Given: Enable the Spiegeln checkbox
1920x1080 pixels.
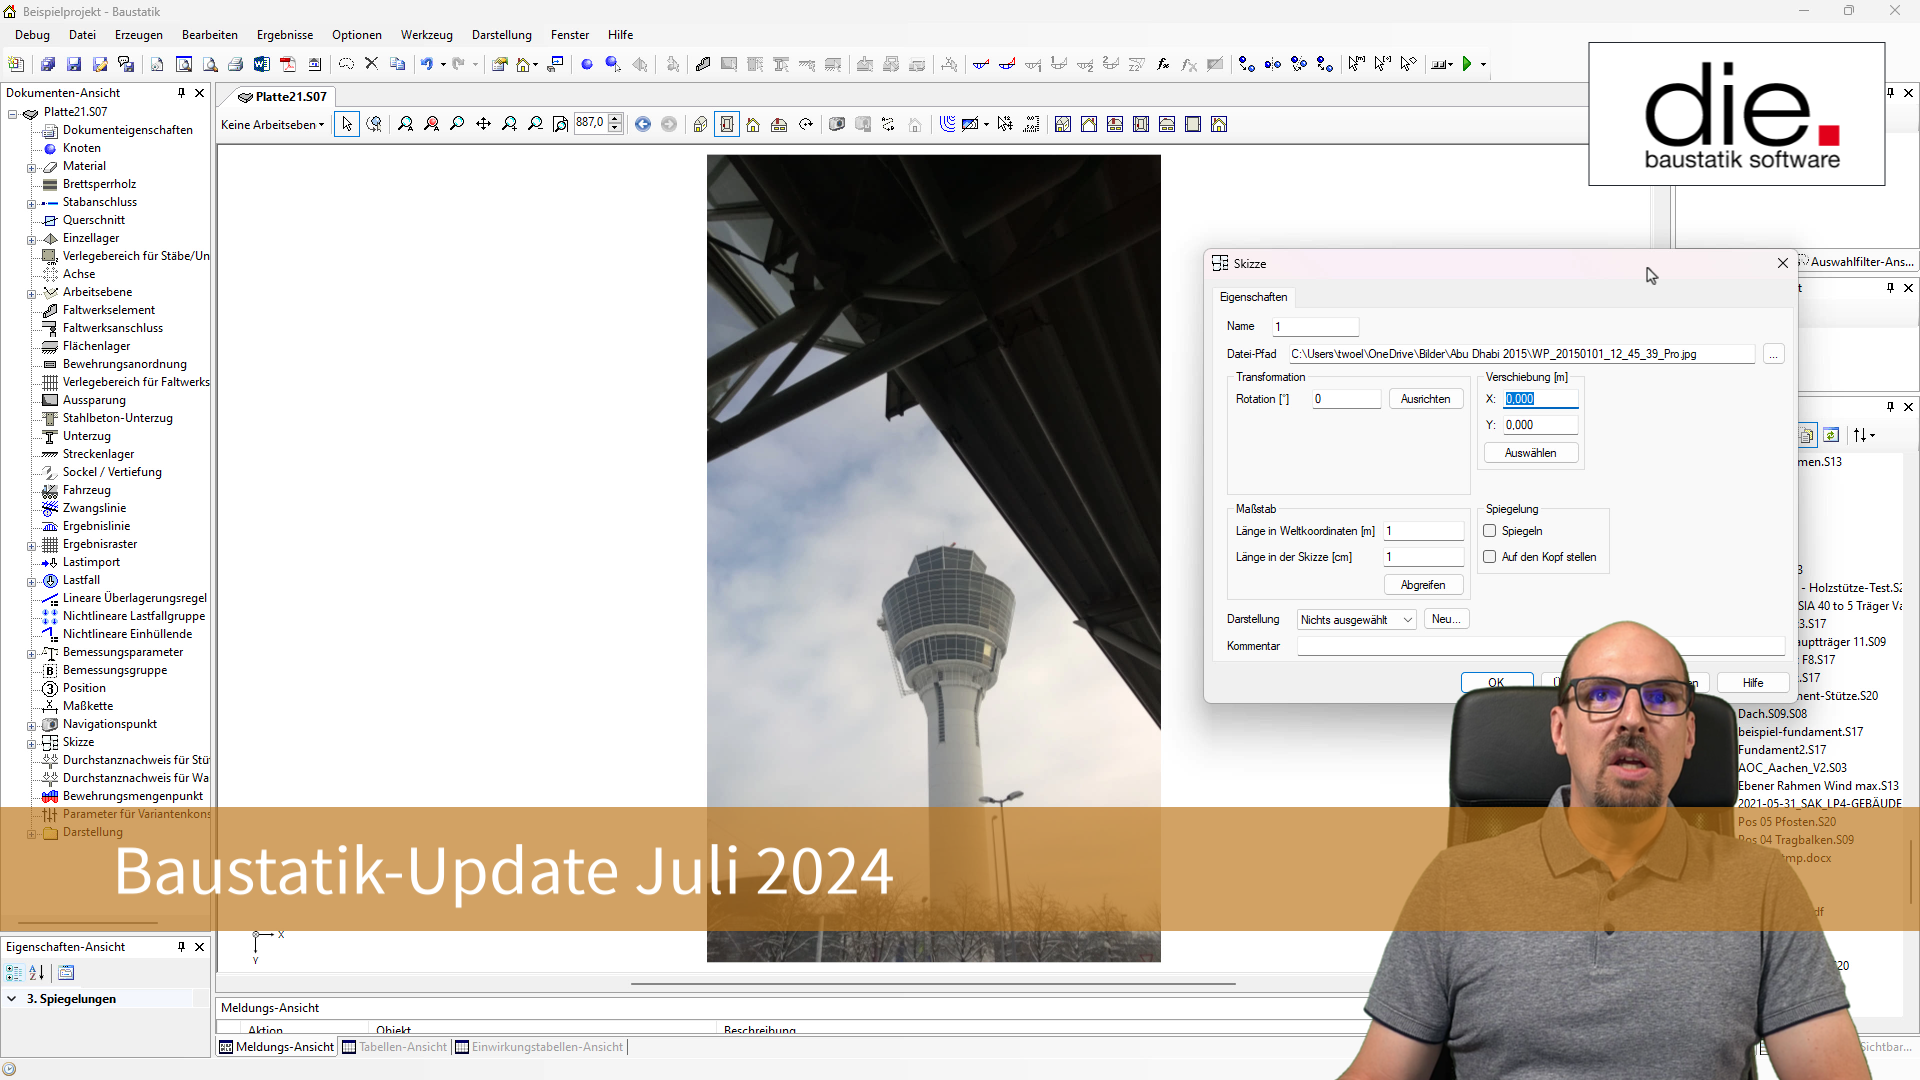Looking at the screenshot, I should click(x=1490, y=531).
